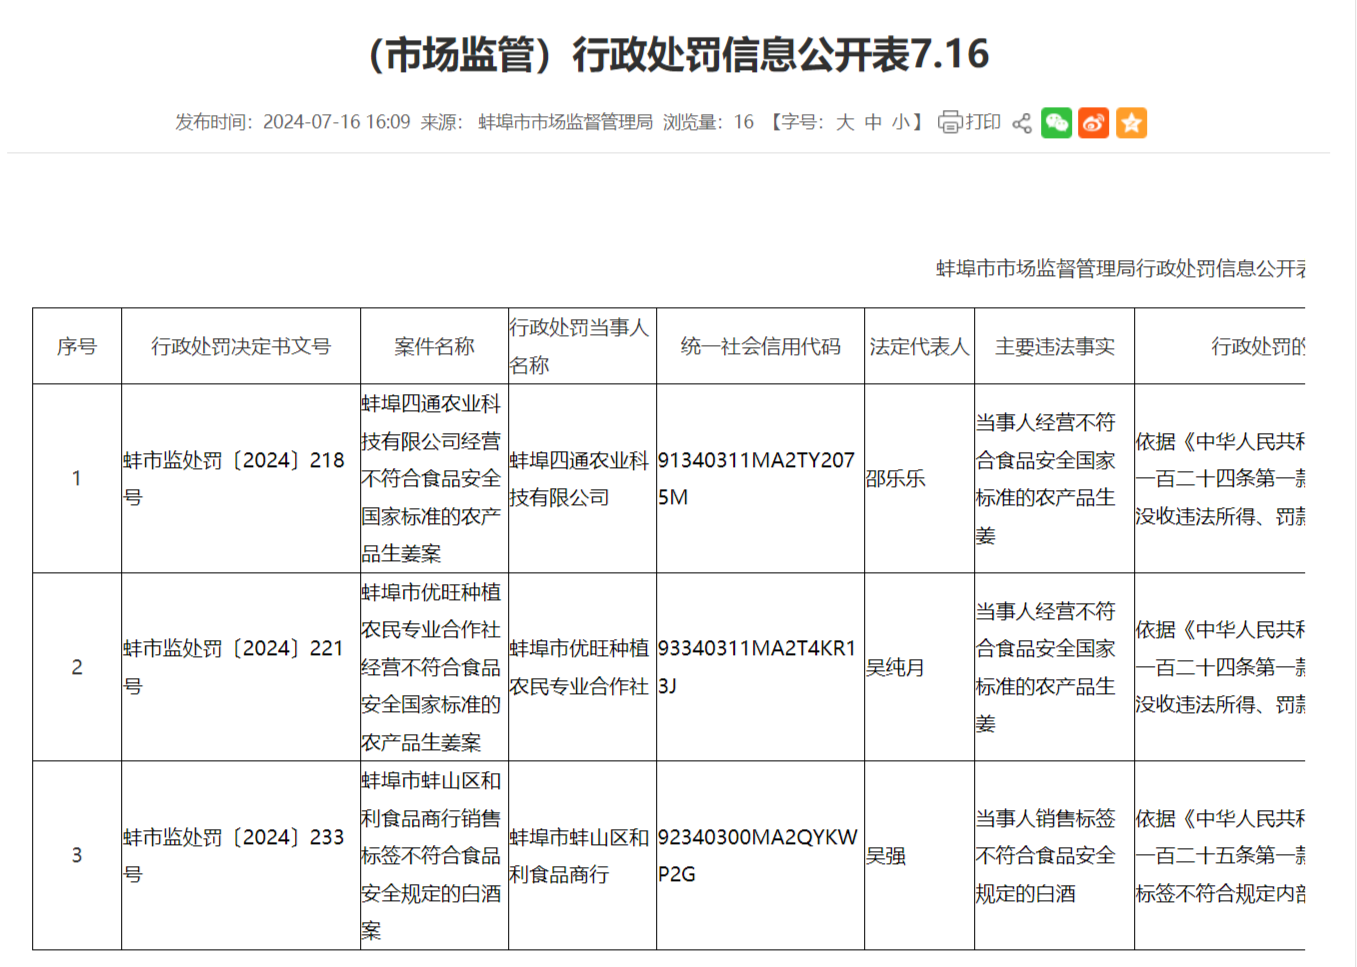The width and height of the screenshot is (1357, 967).
Task: Click case name cell for 优旺种植农民专业合作社 ginger case
Action: (434, 667)
